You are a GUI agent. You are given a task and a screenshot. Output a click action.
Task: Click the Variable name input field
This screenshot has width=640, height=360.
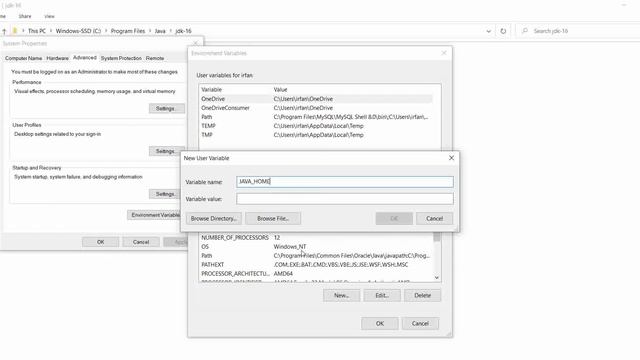344,182
